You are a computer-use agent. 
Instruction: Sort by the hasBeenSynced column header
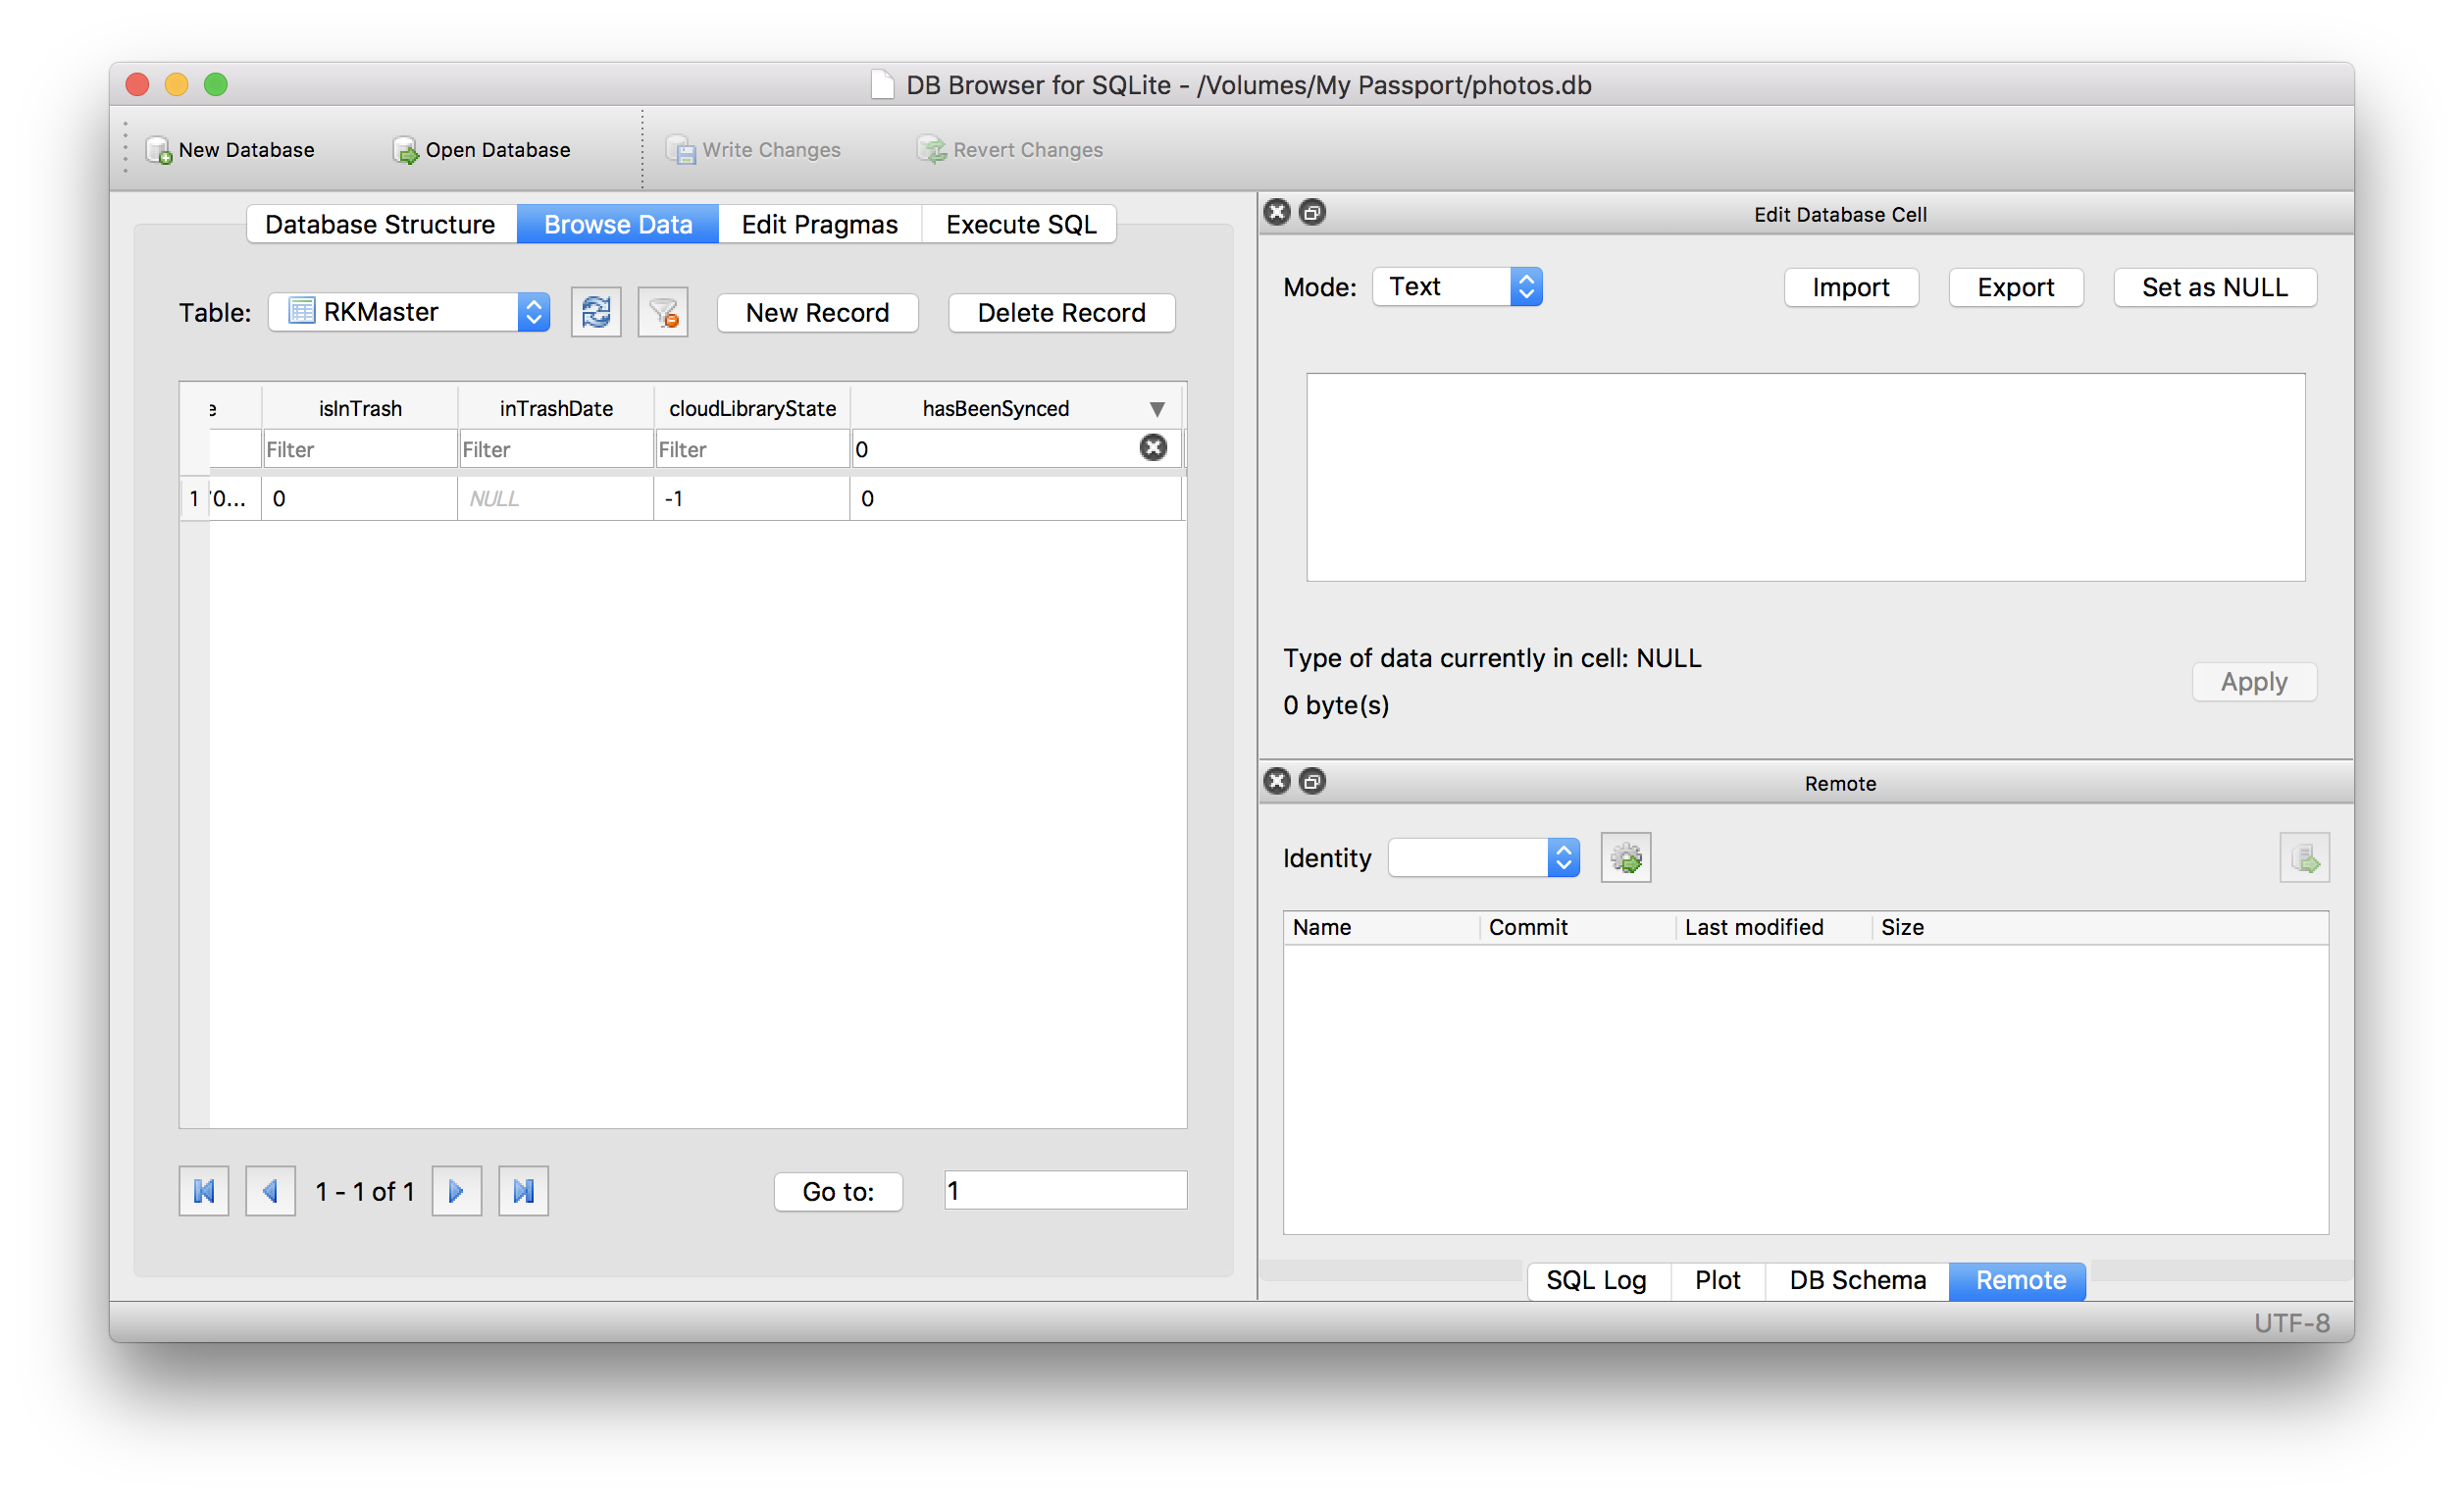coord(995,408)
